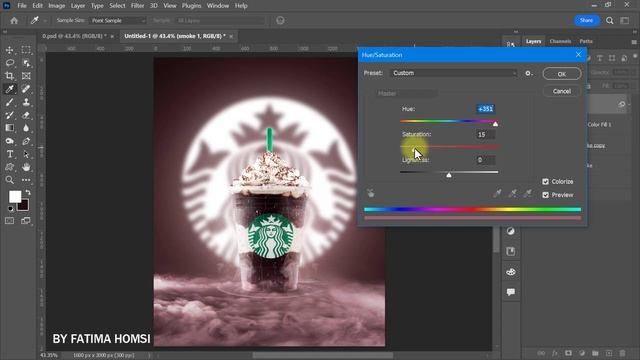Select the Rectangular Marquee tool
The image size is (640, 360).
click(x=26, y=50)
